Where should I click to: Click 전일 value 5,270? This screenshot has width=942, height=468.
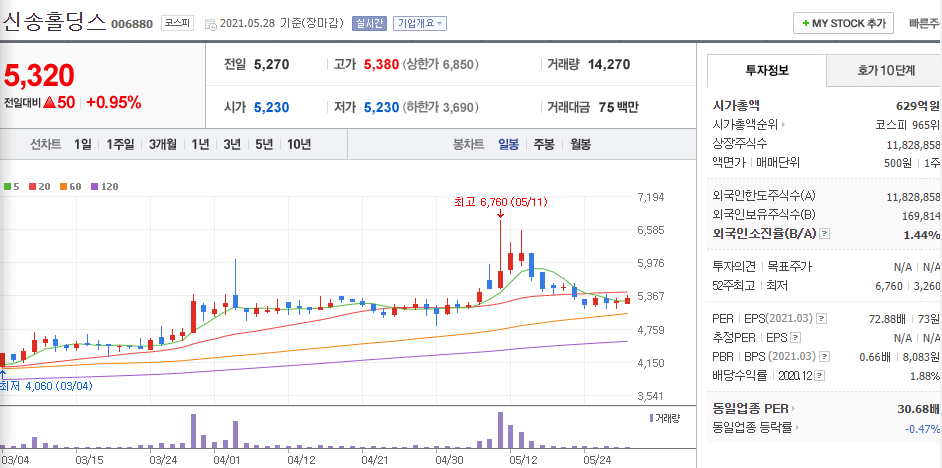click(x=272, y=64)
